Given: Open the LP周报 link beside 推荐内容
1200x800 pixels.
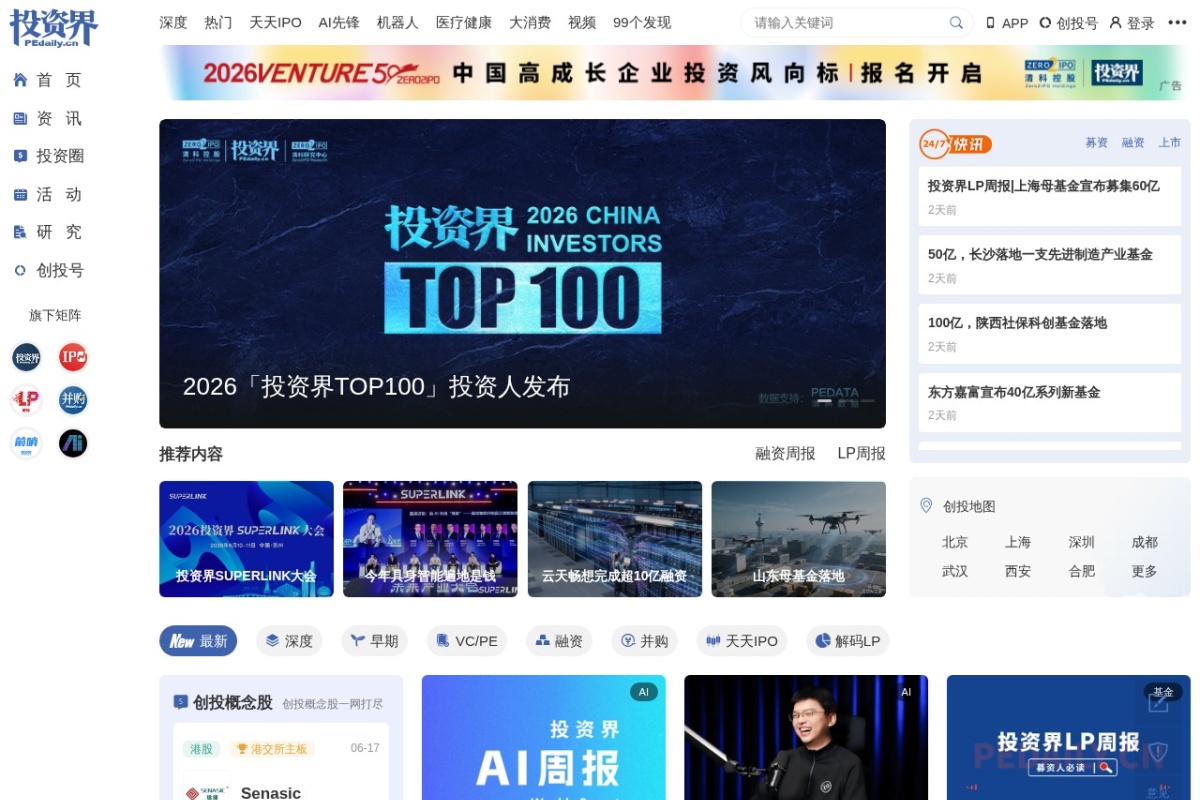Looking at the screenshot, I should pos(861,453).
